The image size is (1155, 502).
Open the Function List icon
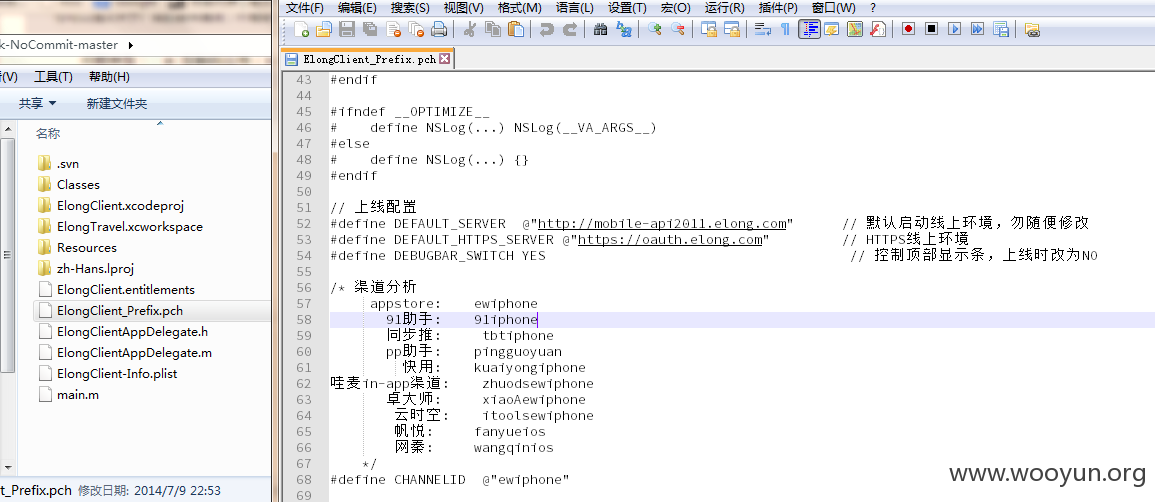tap(877, 29)
